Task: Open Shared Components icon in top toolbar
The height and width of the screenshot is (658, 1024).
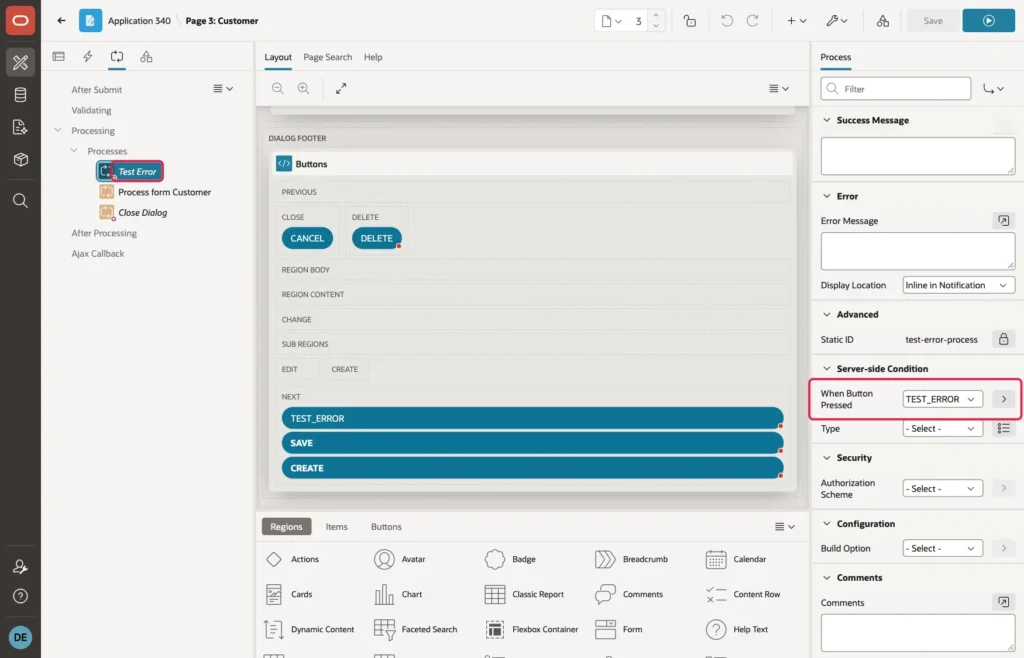Action: [x=882, y=21]
